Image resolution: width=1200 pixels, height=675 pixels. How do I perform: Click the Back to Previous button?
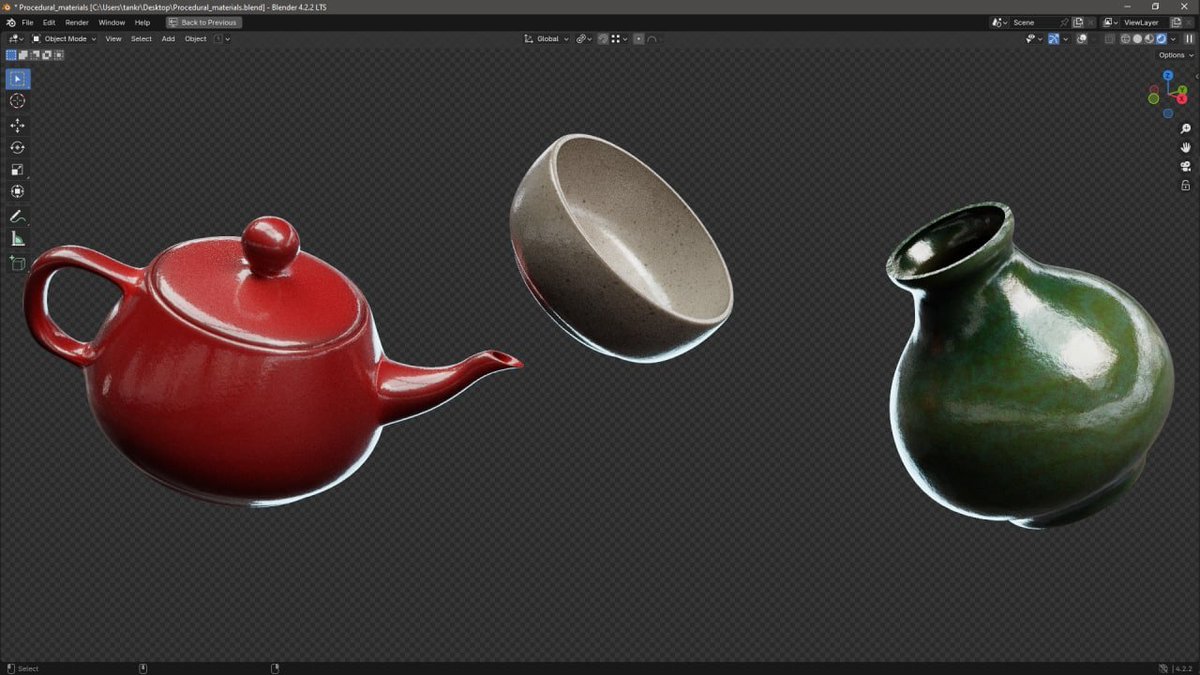click(x=203, y=21)
